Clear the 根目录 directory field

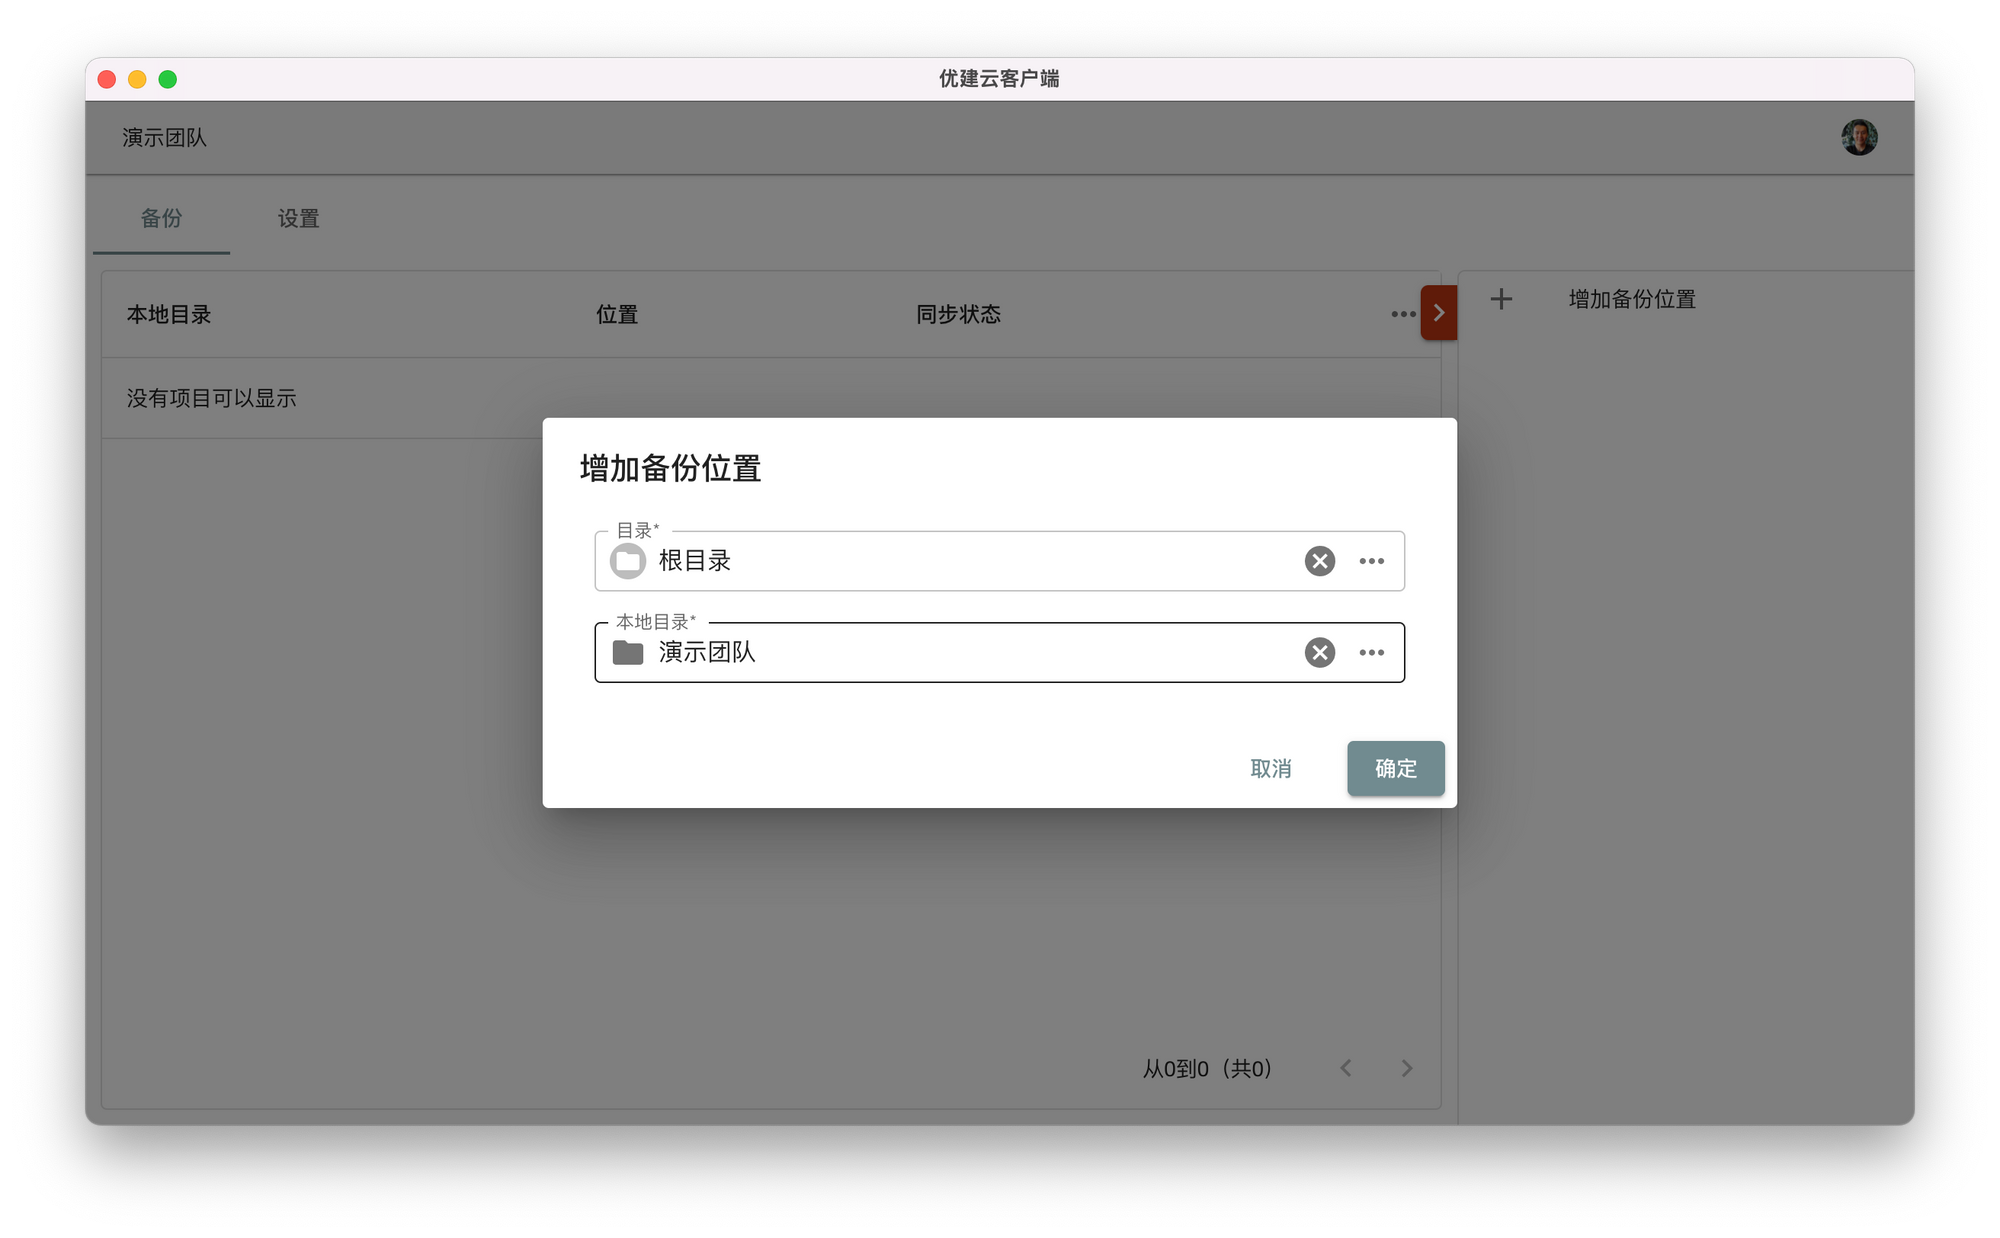1319,561
